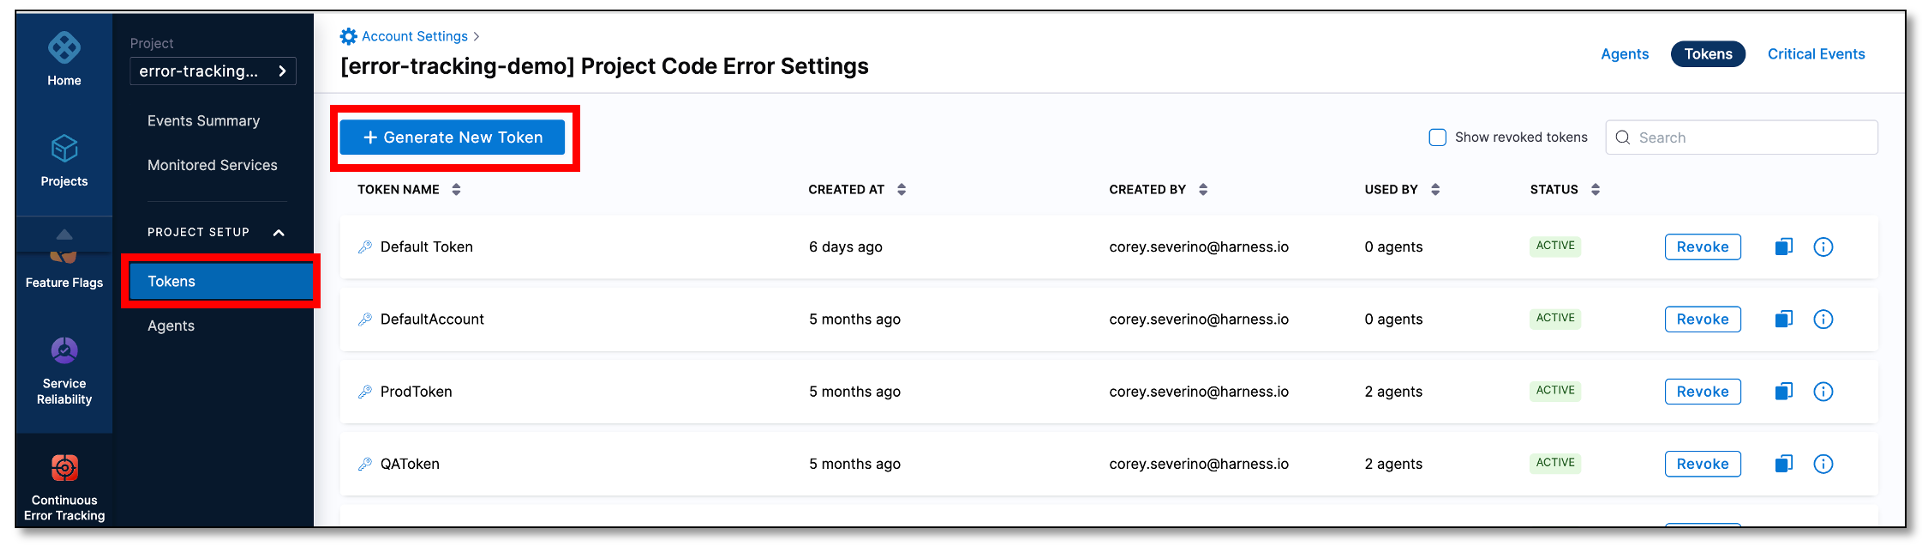Sort tokens by Created At
This screenshot has height=548, width=1922.
(x=901, y=190)
